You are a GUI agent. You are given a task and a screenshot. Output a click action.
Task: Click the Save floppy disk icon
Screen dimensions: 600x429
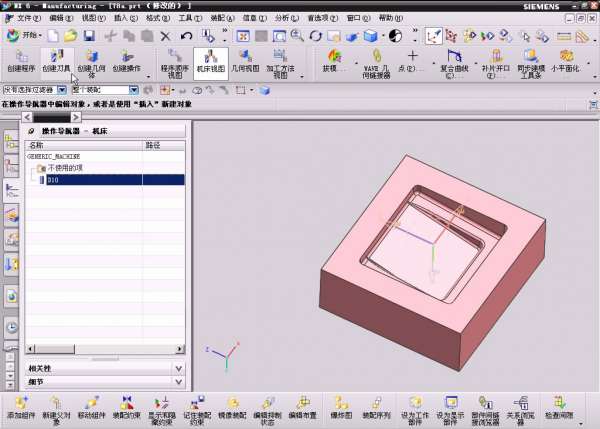pos(89,36)
